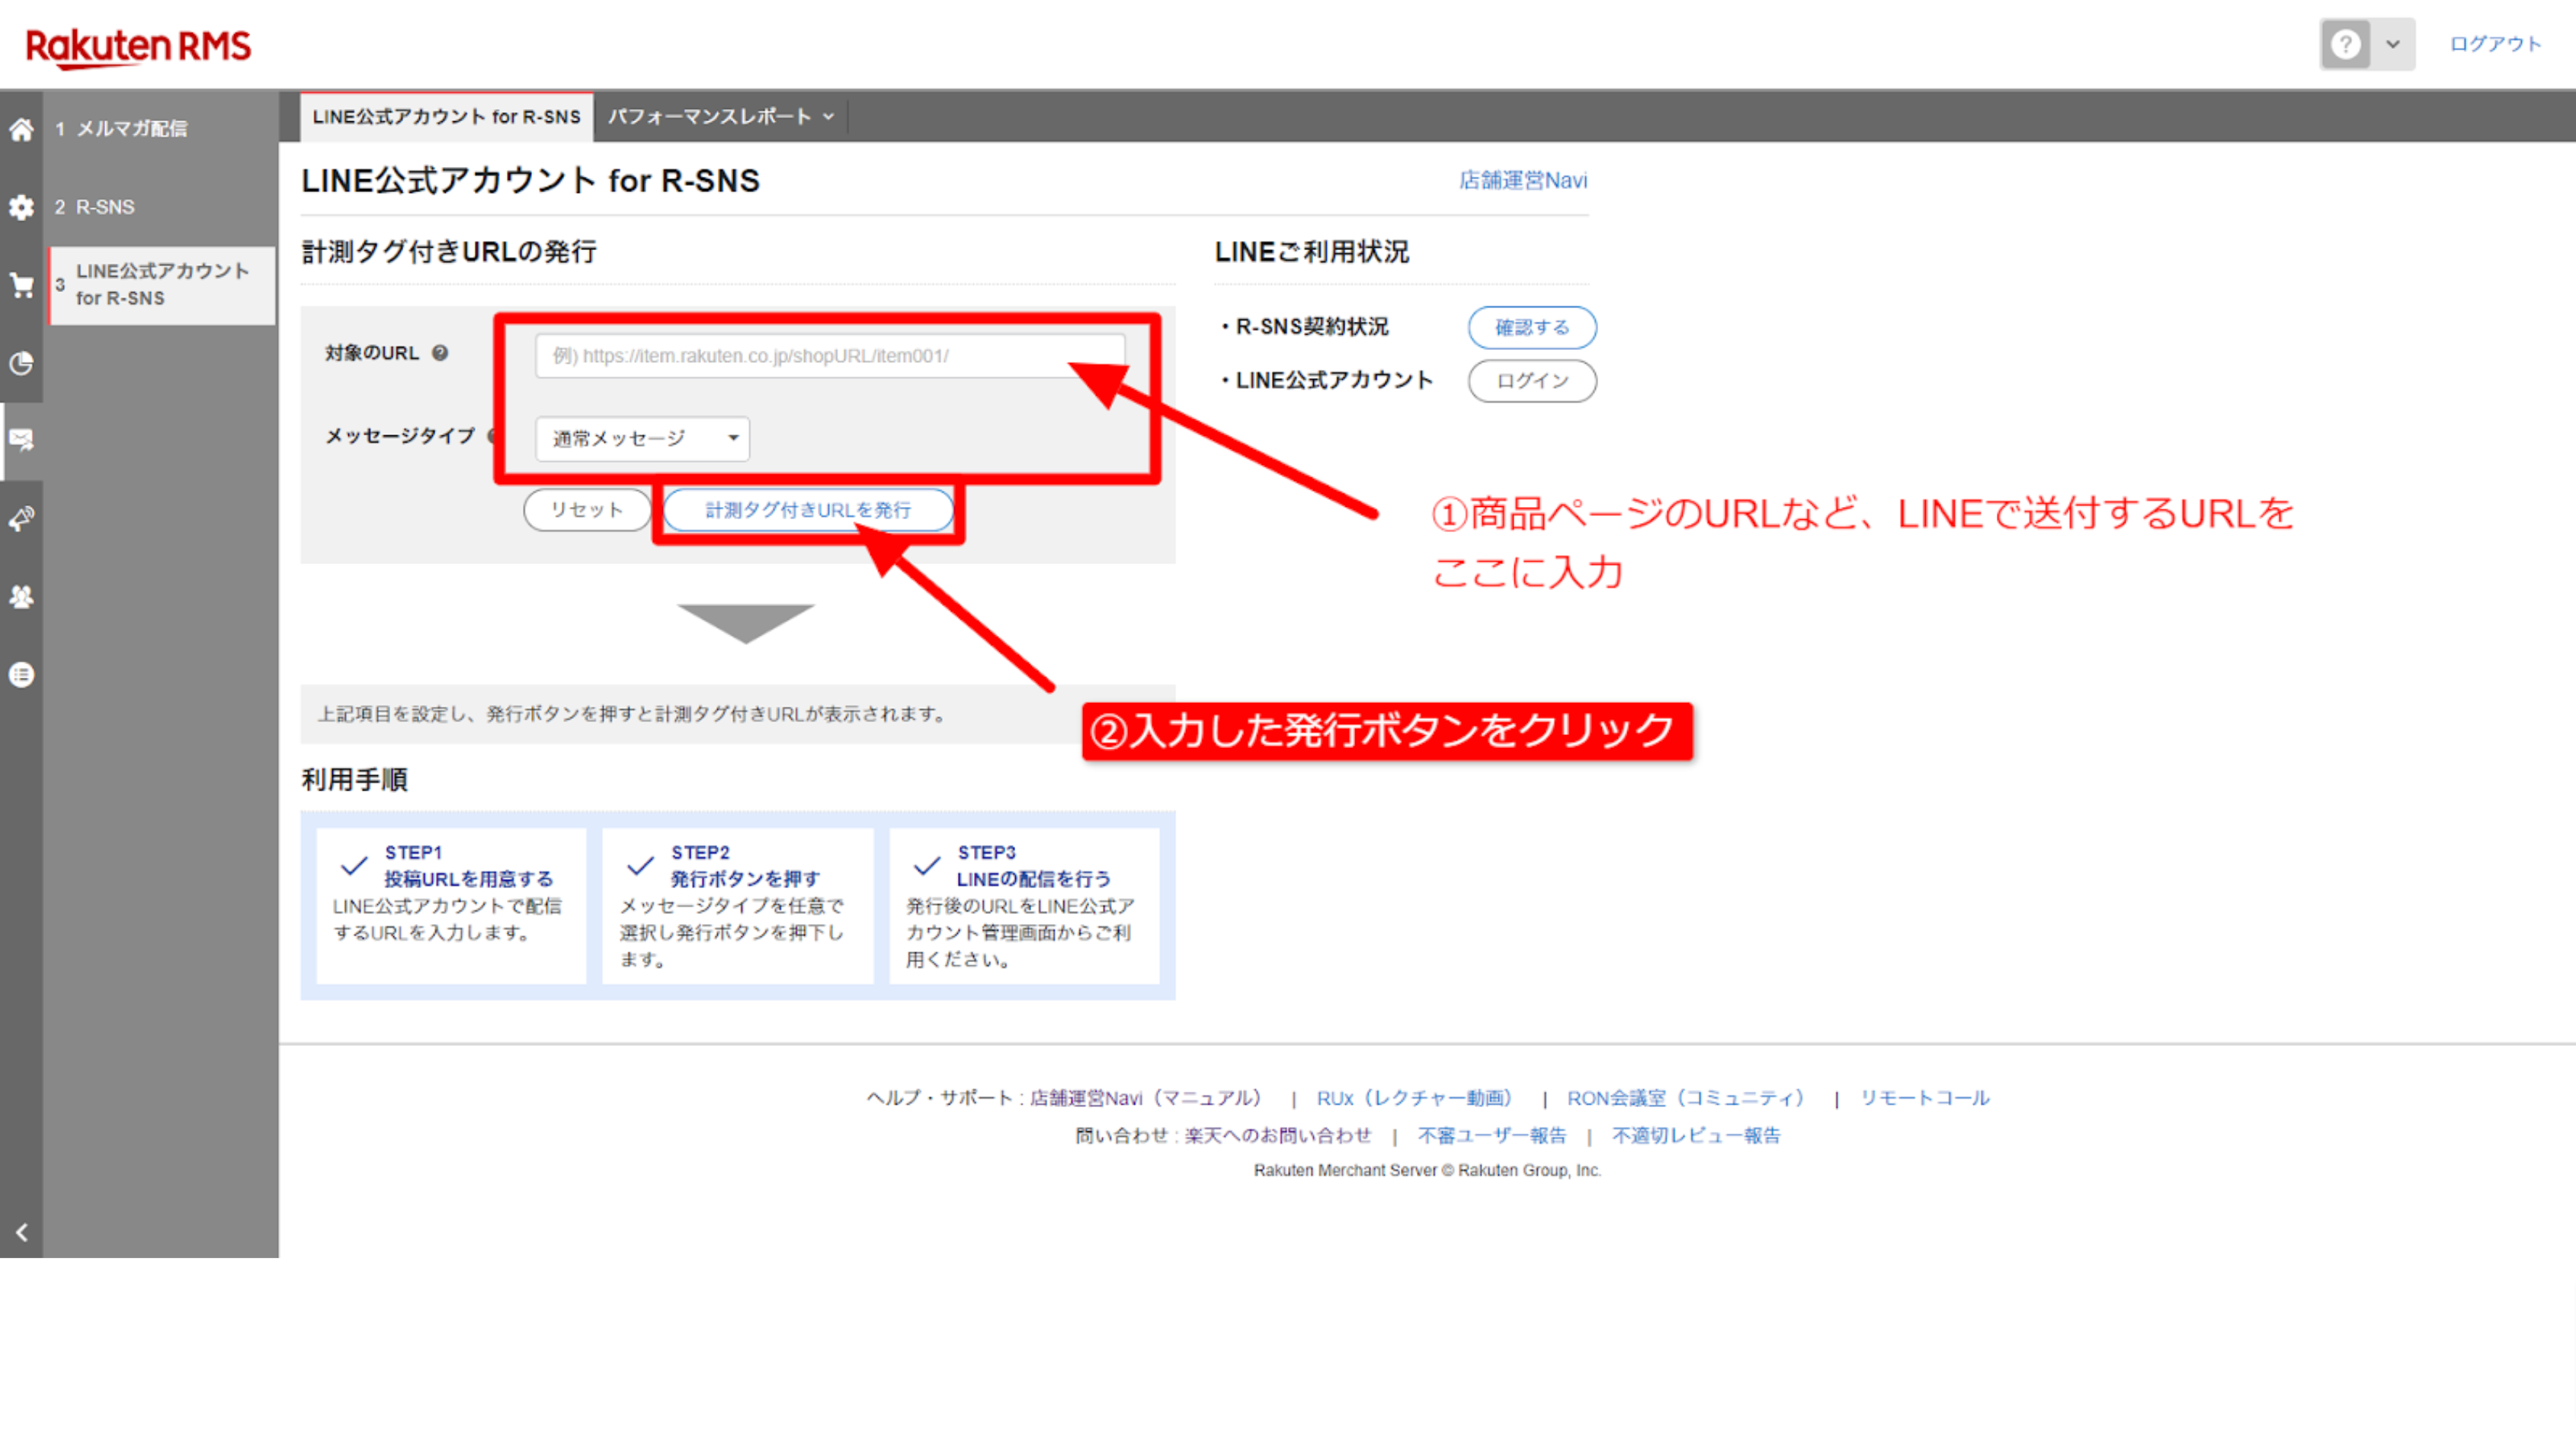Select R-SNS in side menu
The width and height of the screenshot is (2576, 1447).
[x=105, y=207]
